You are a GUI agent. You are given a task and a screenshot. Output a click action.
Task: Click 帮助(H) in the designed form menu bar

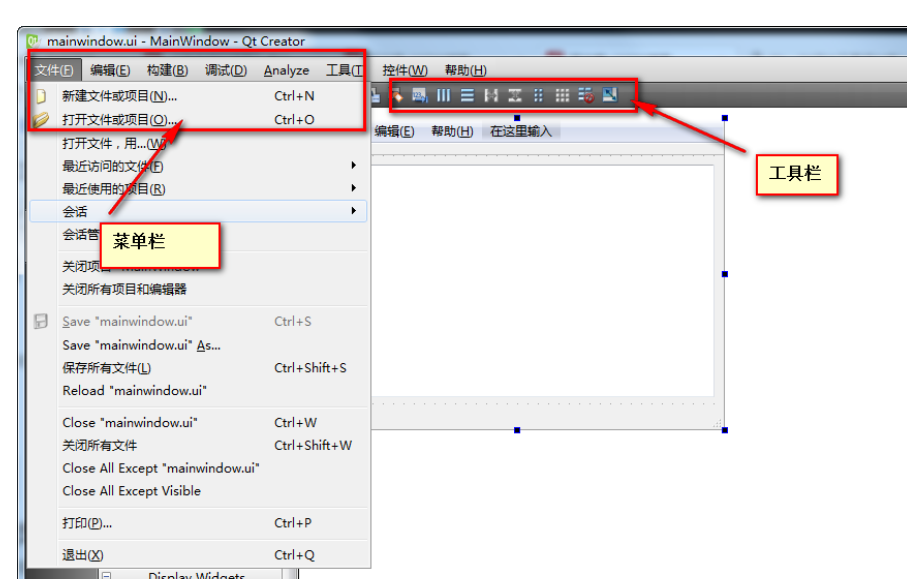click(x=452, y=132)
